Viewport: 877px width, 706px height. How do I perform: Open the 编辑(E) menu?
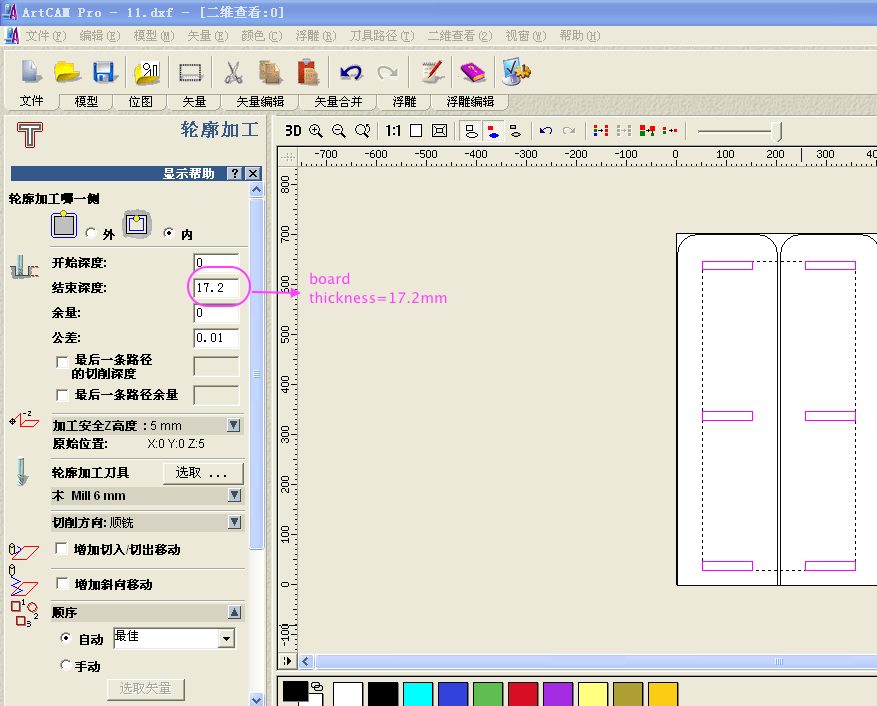[100, 36]
